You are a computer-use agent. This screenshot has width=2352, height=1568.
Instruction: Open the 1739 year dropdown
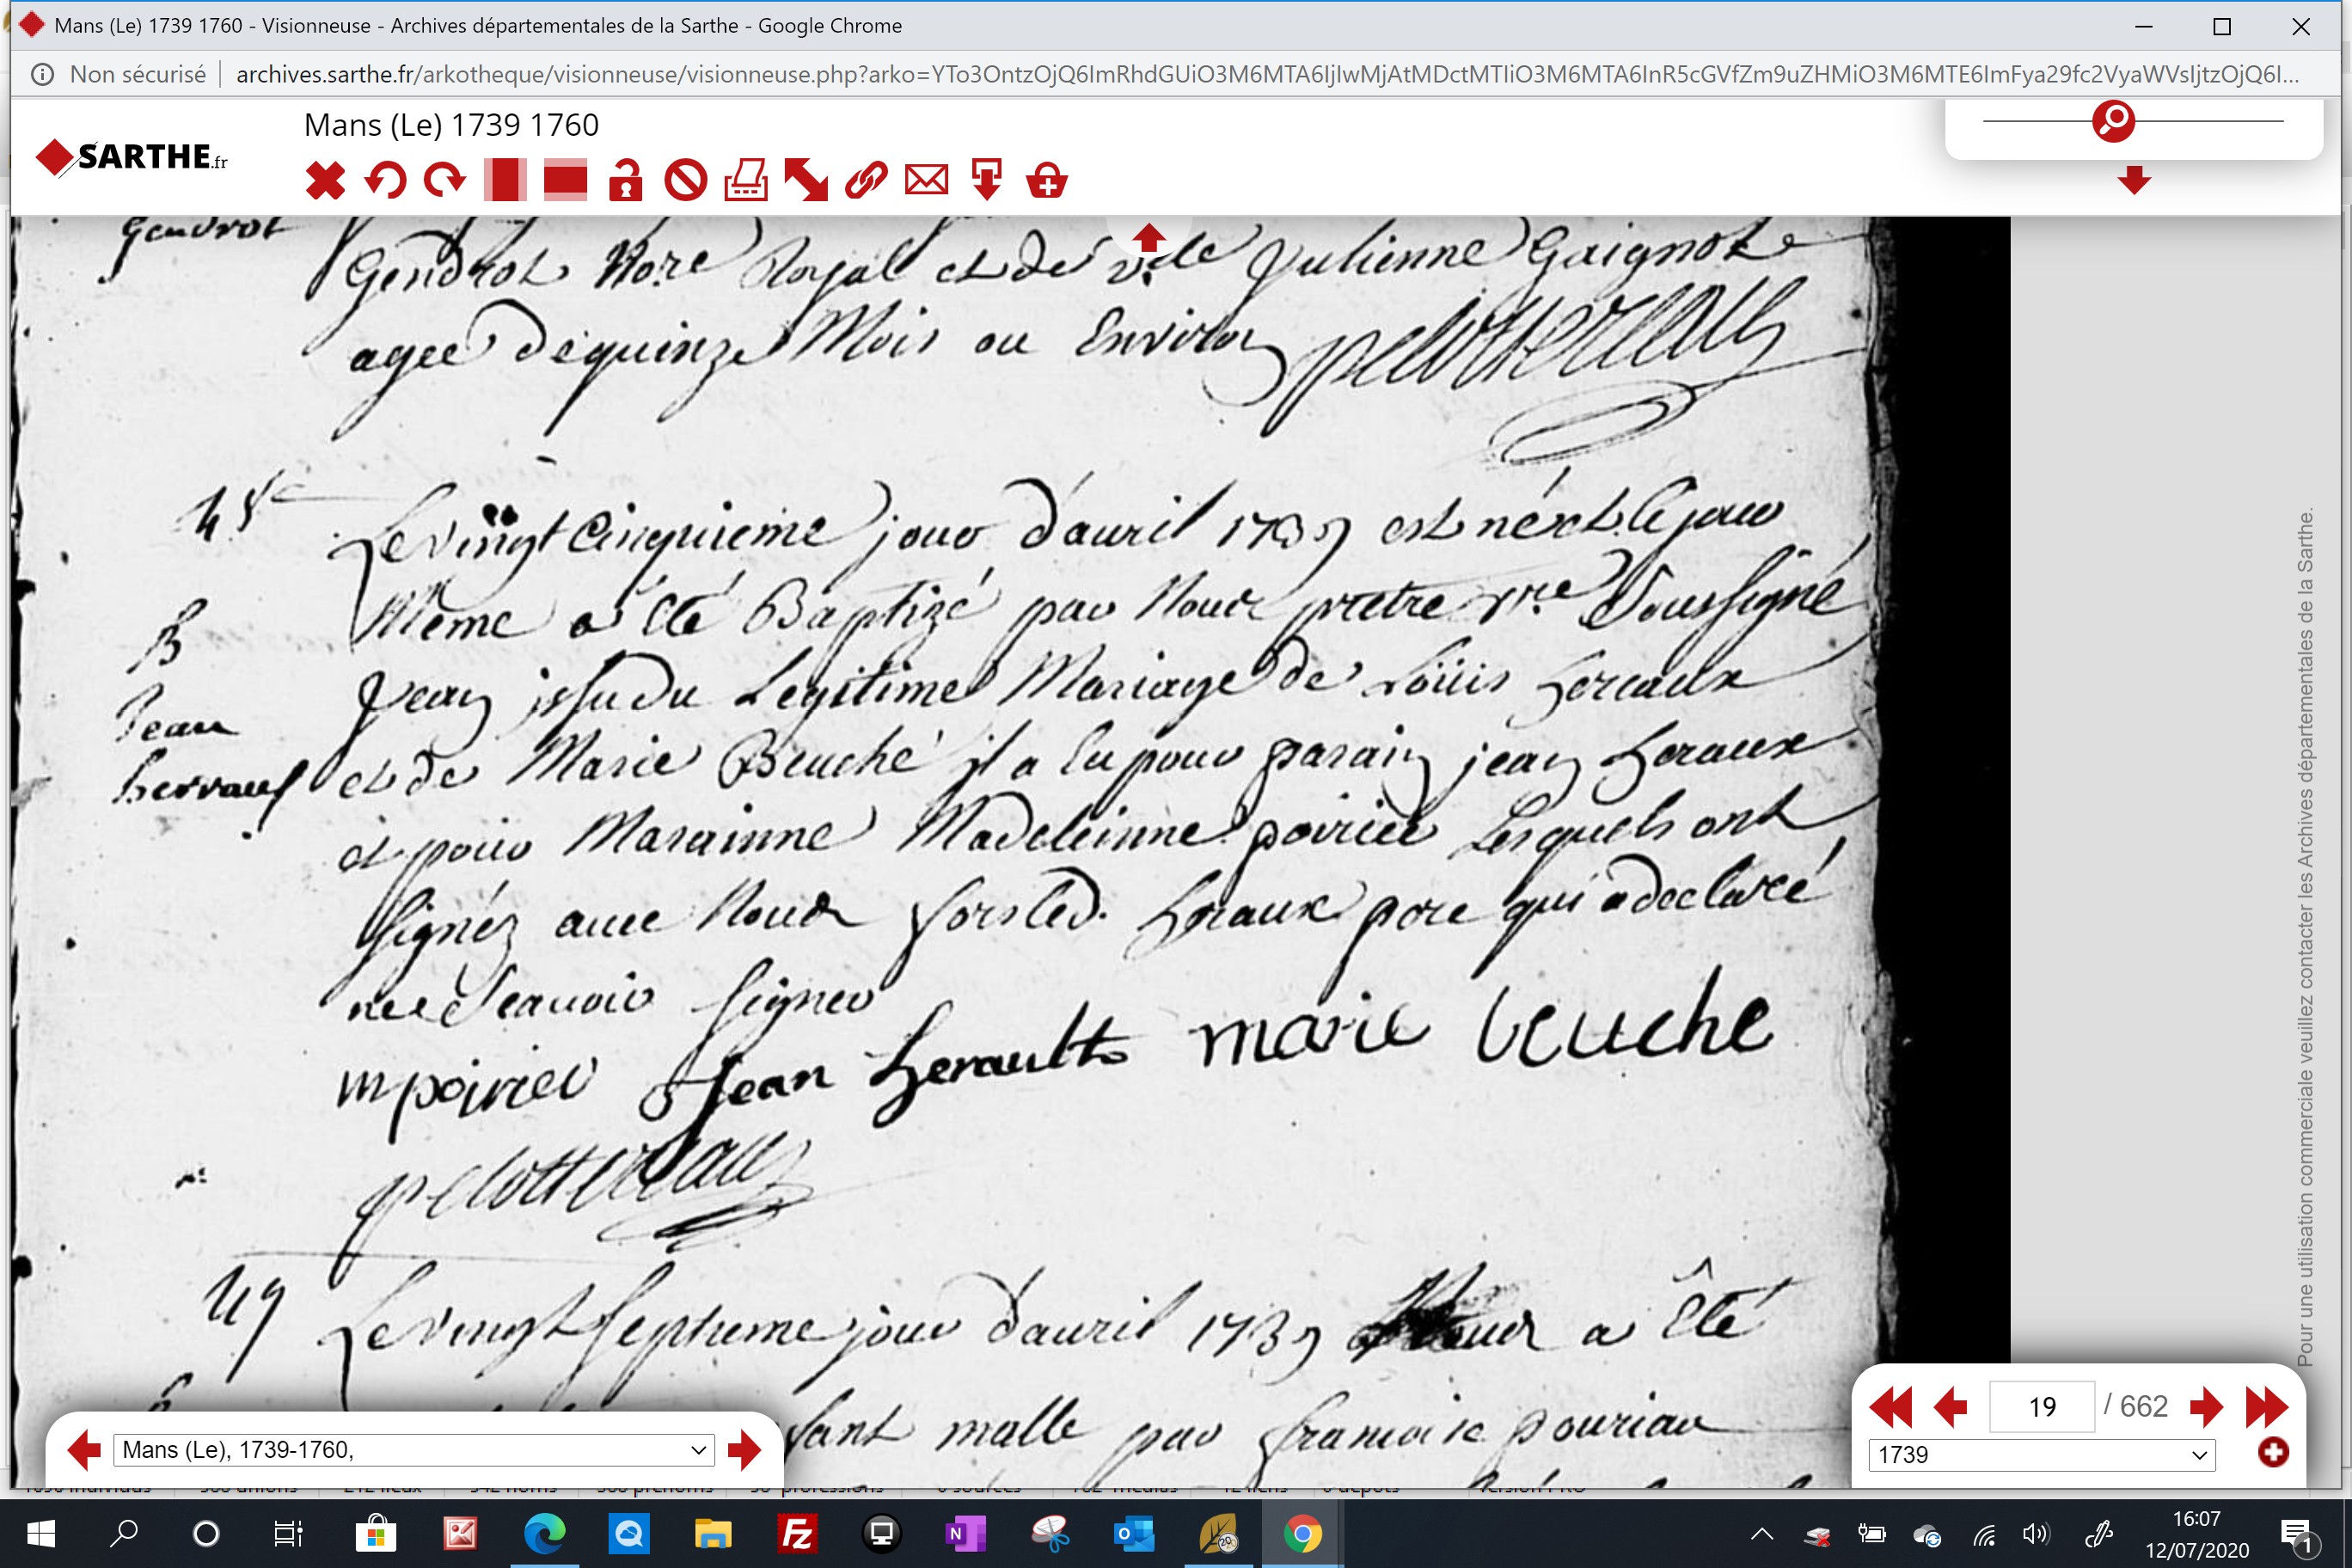click(2042, 1455)
